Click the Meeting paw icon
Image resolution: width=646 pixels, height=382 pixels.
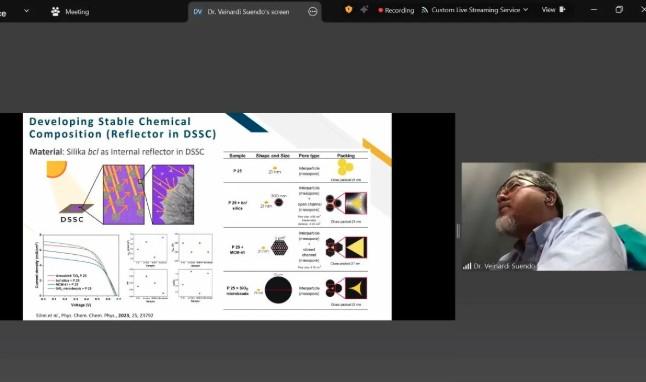pyautogui.click(x=55, y=12)
